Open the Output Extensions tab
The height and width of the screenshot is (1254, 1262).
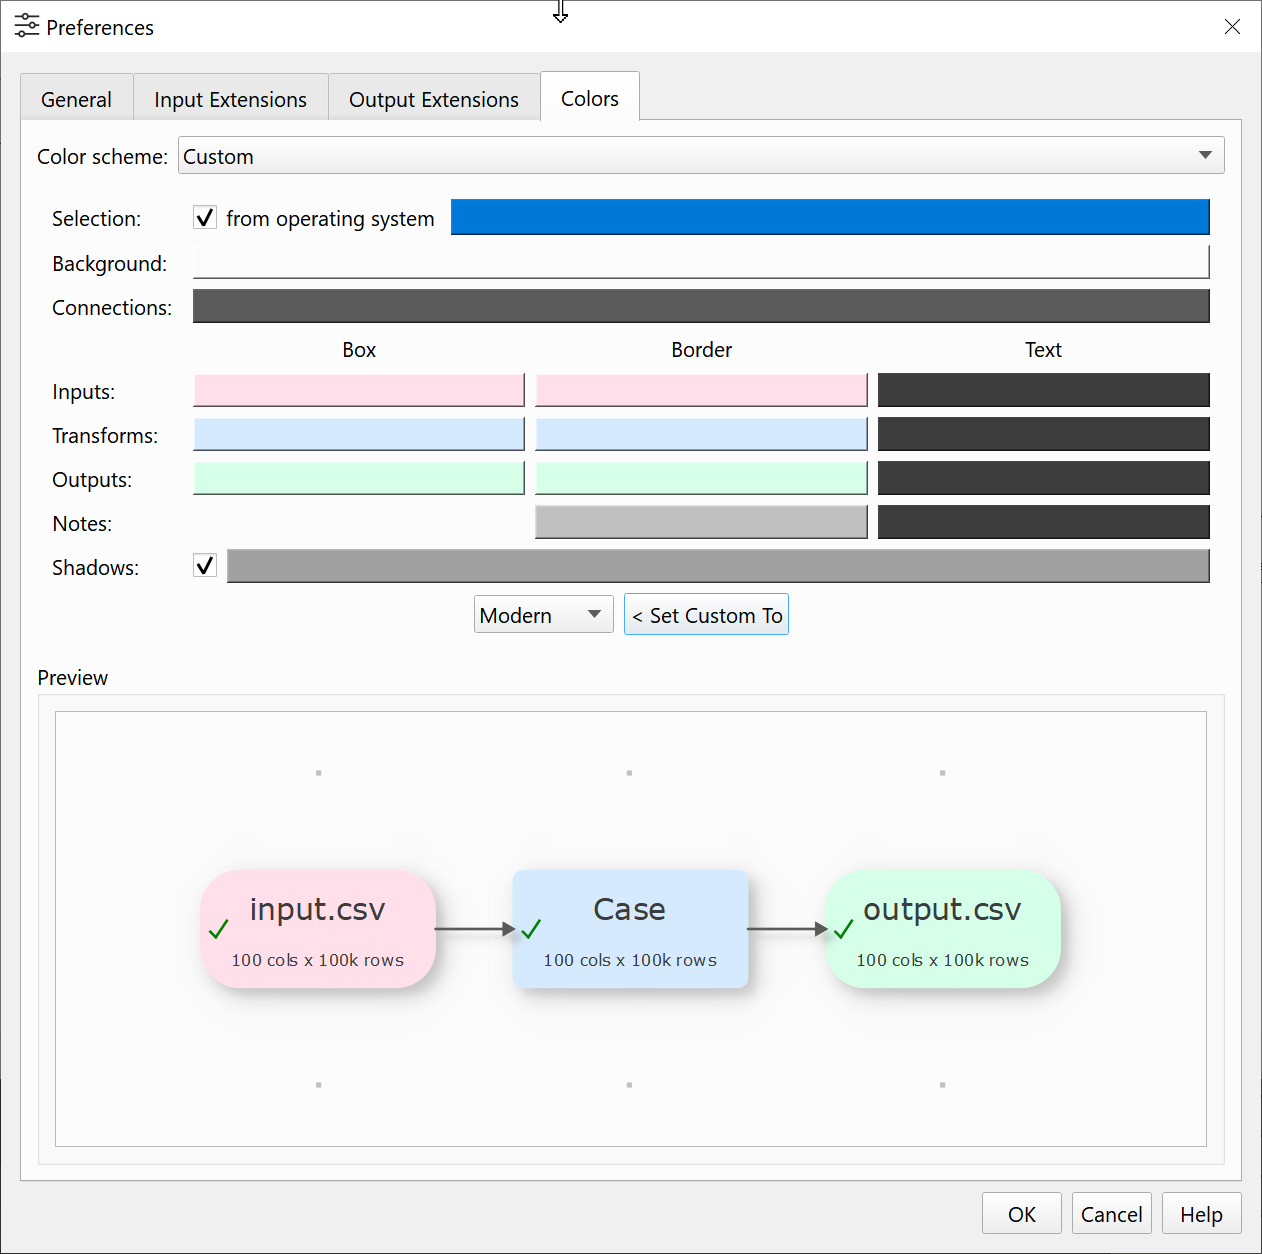coord(433,100)
